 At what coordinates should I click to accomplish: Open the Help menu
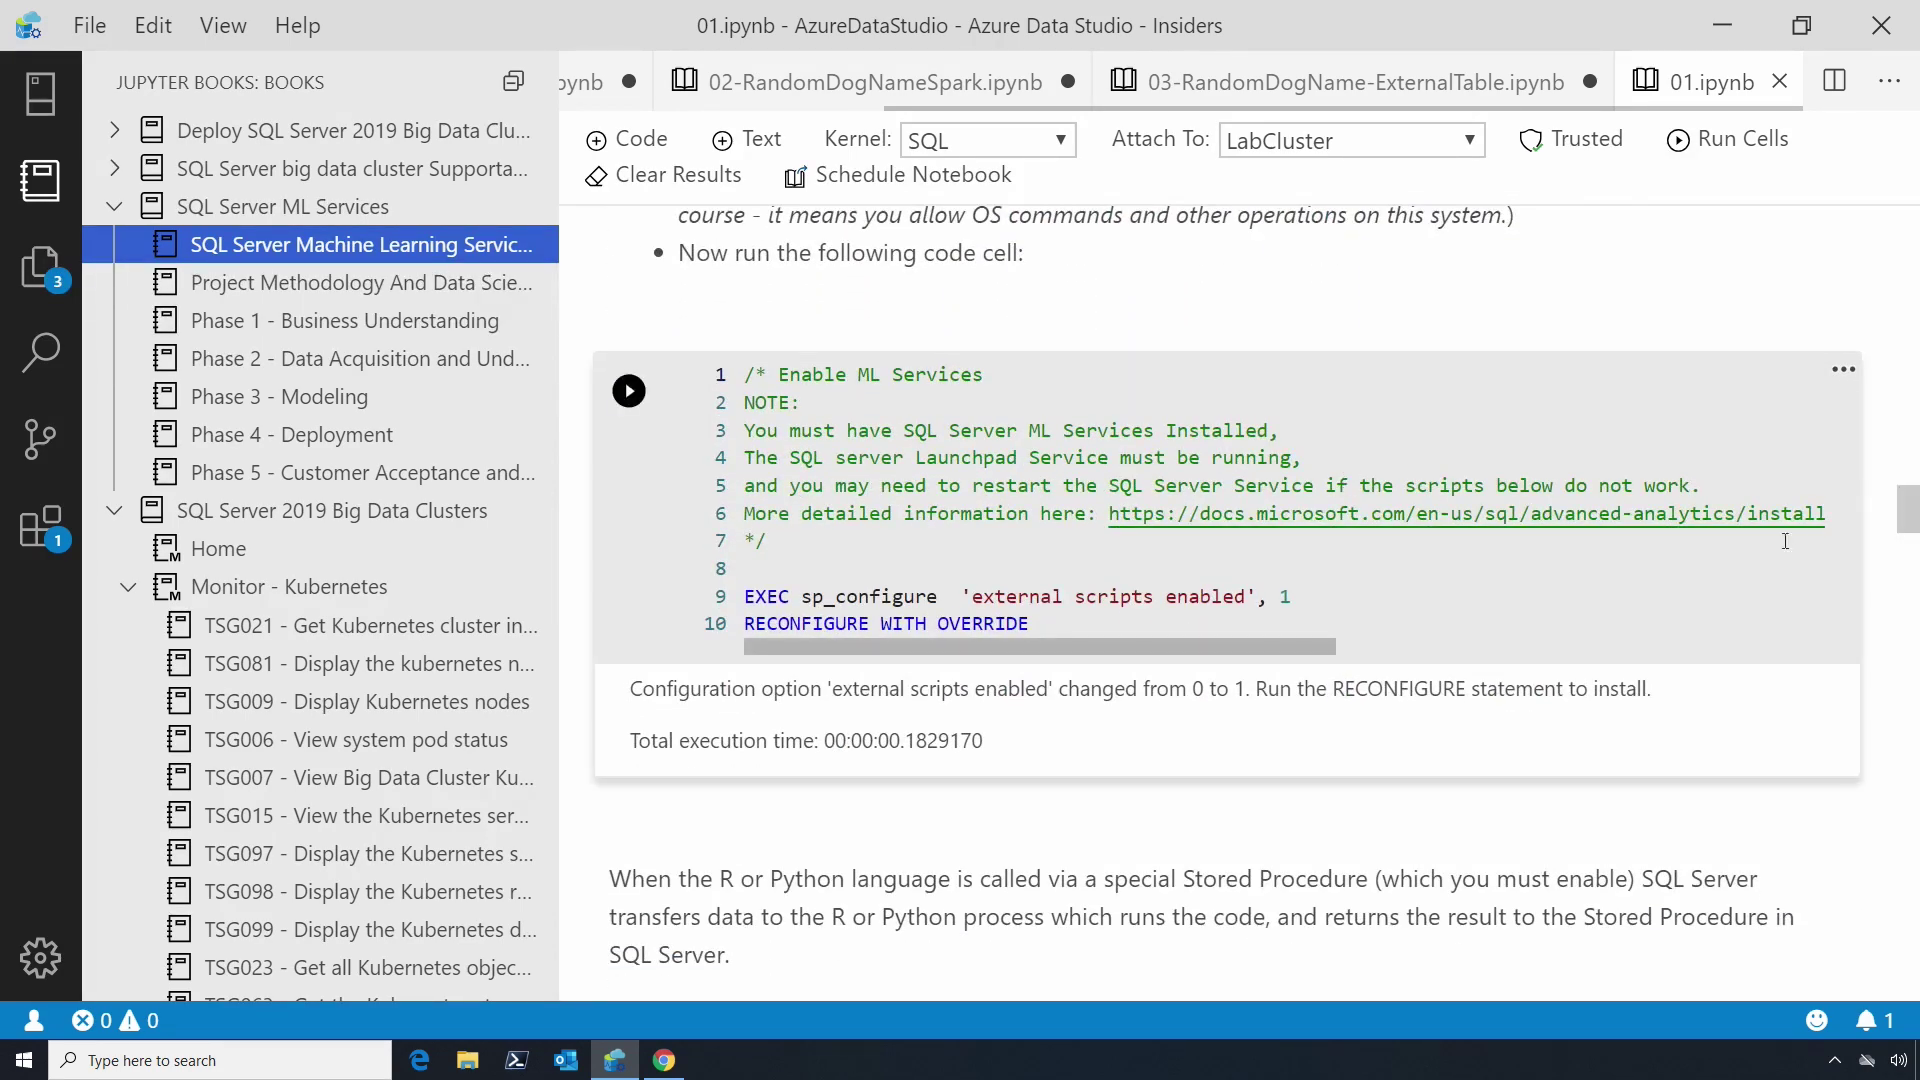click(x=297, y=25)
